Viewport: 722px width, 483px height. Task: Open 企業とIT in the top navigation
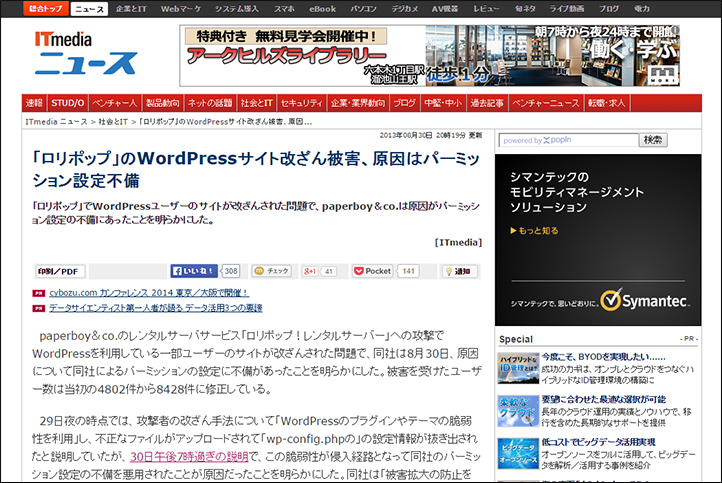click(x=131, y=9)
